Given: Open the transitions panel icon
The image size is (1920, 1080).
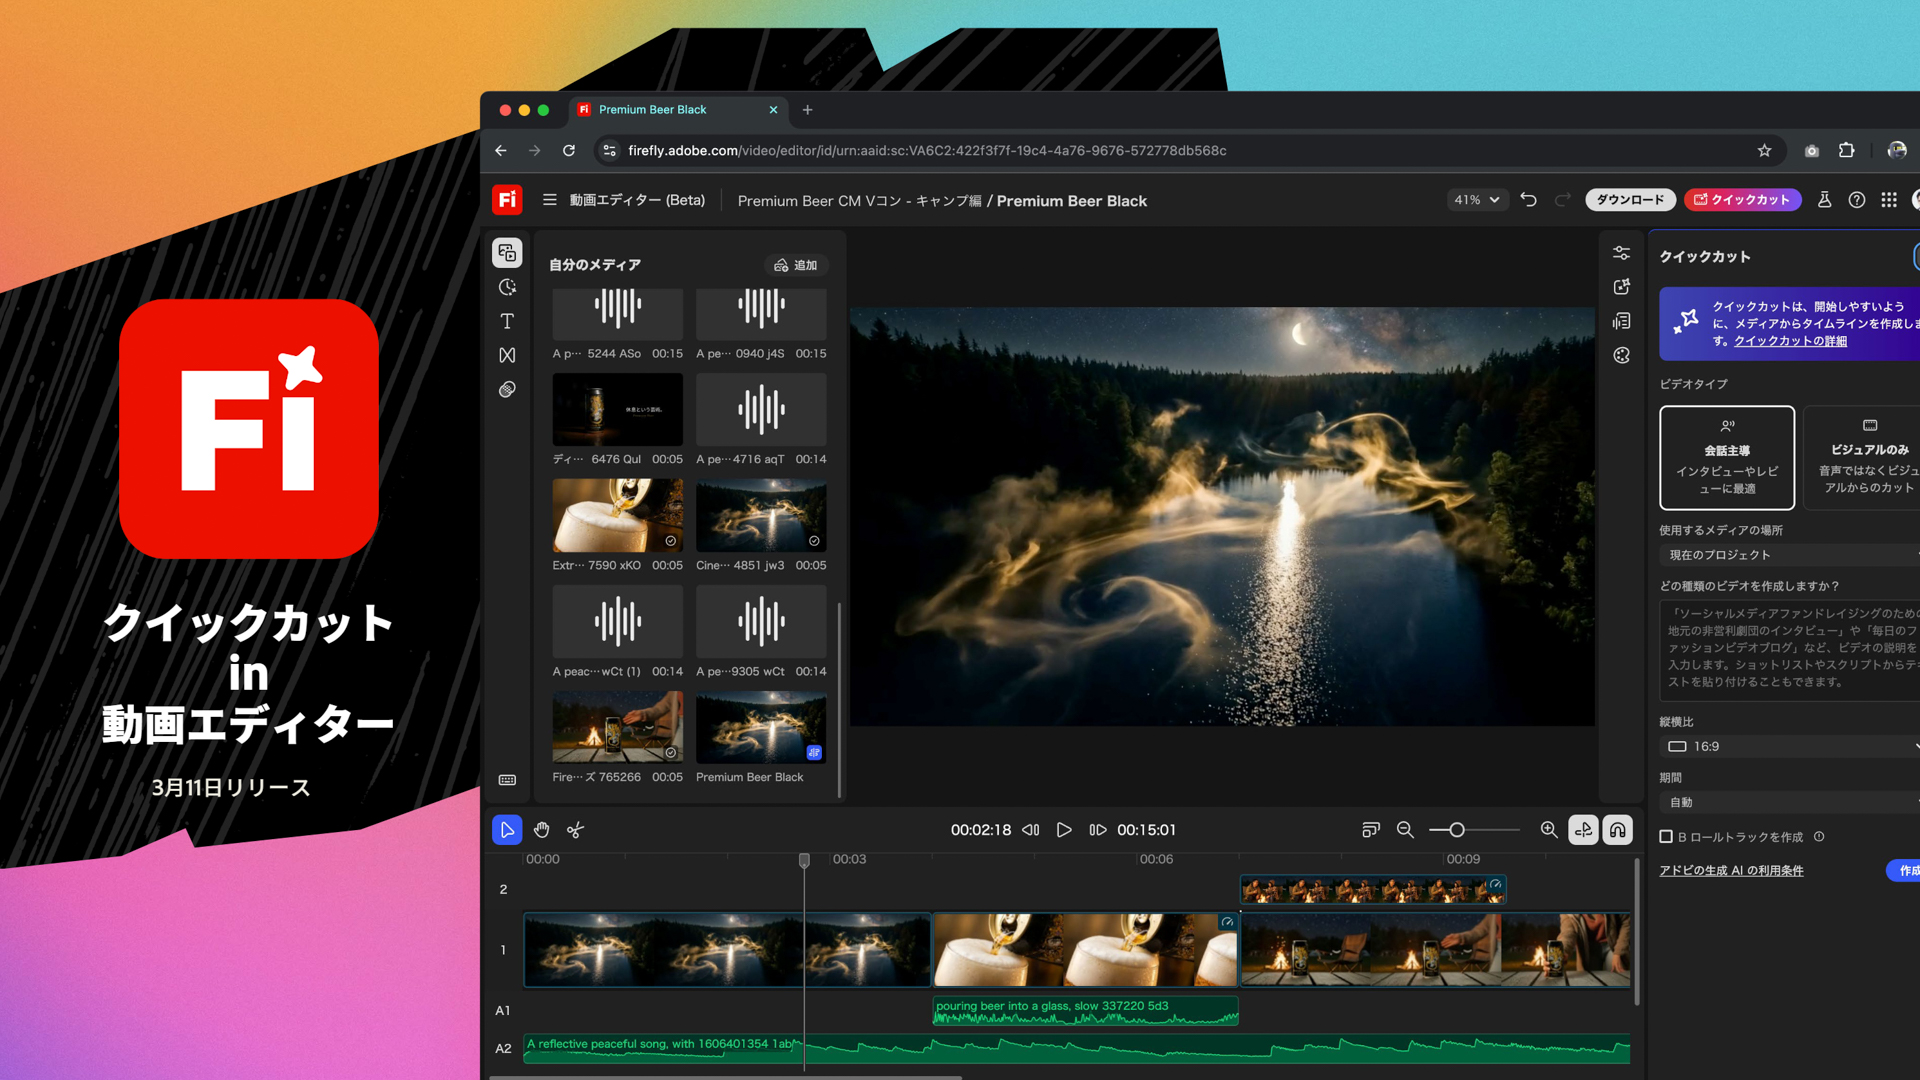Looking at the screenshot, I should tap(507, 355).
